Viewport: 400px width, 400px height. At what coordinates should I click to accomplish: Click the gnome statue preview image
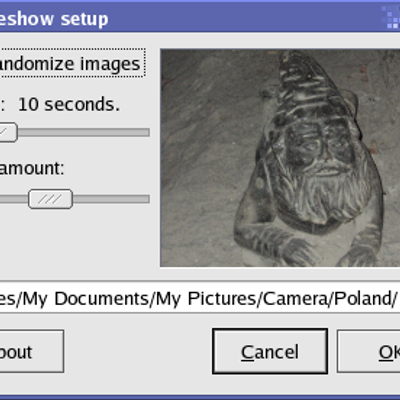(280, 158)
